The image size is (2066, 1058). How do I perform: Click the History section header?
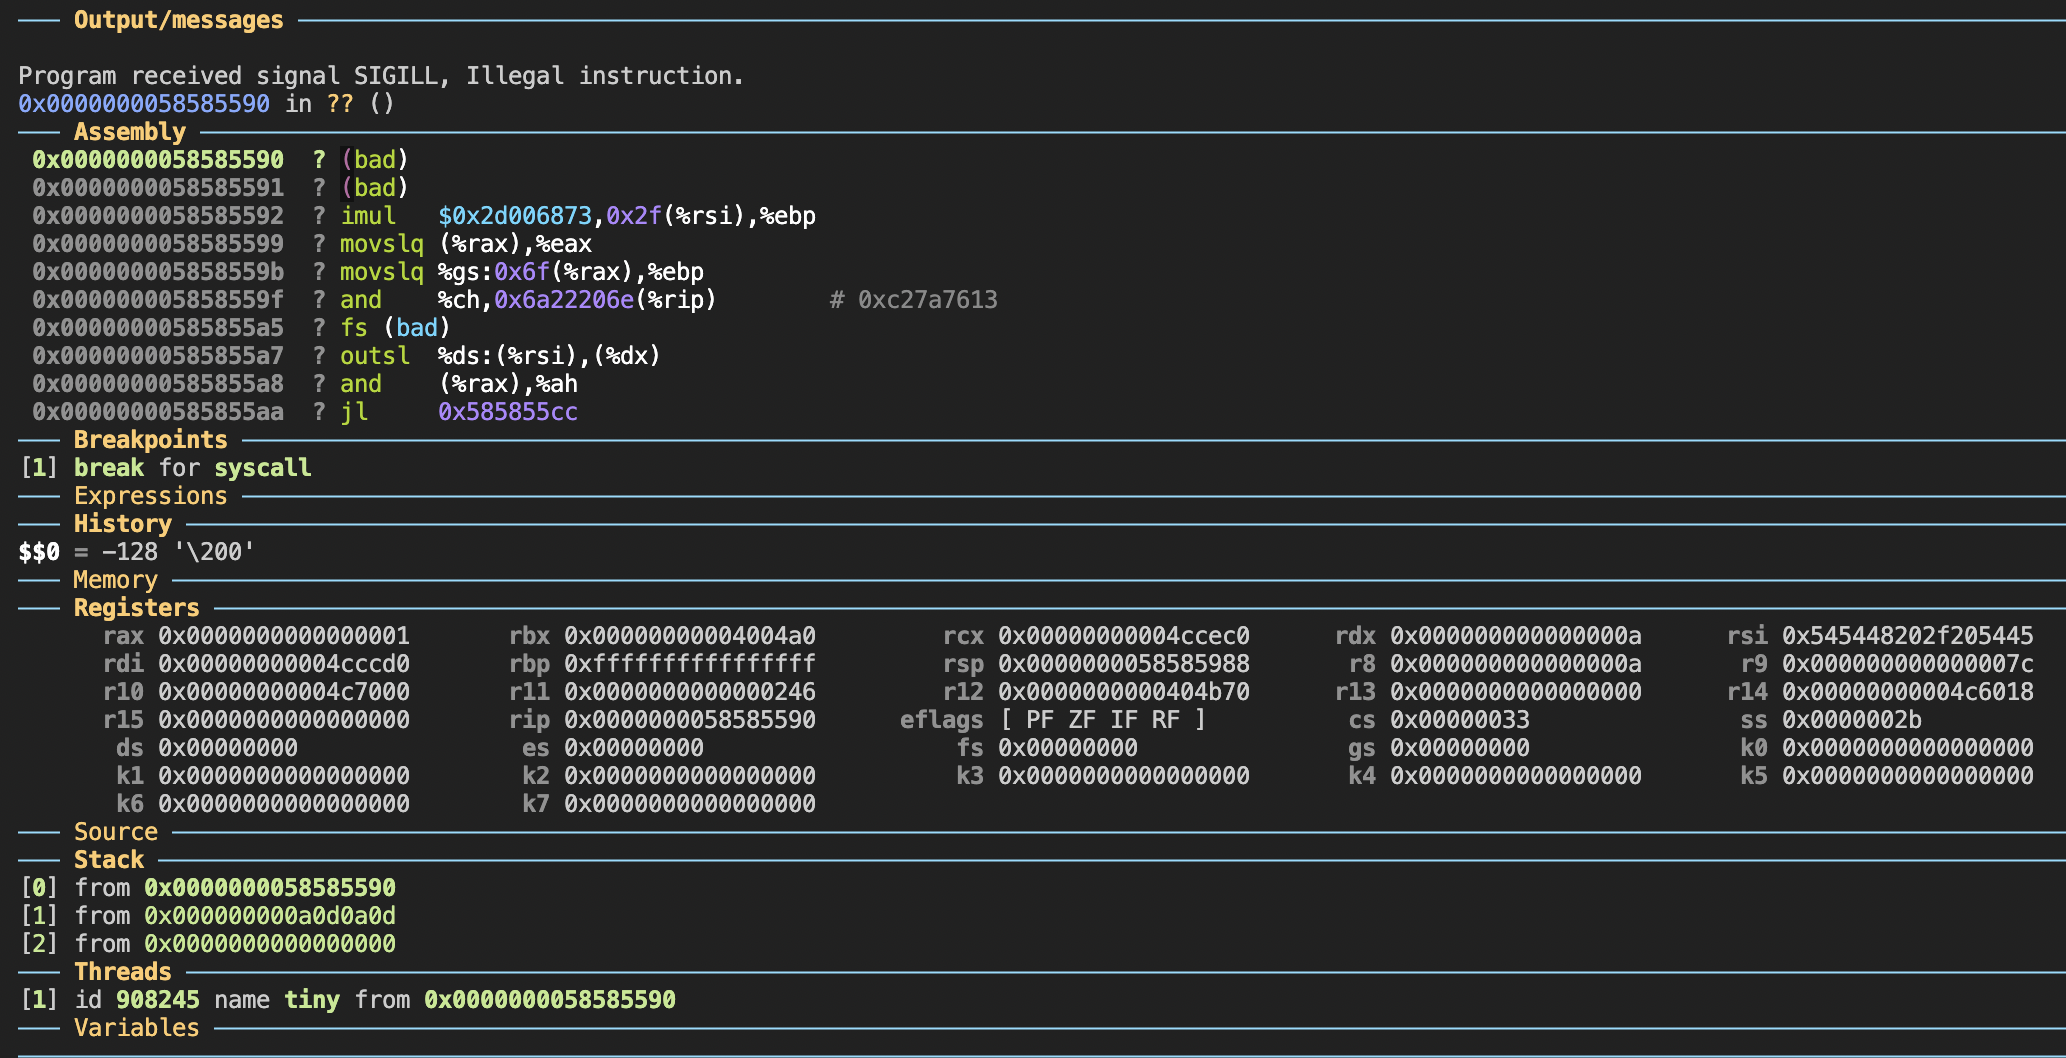pyautogui.click(x=122, y=524)
